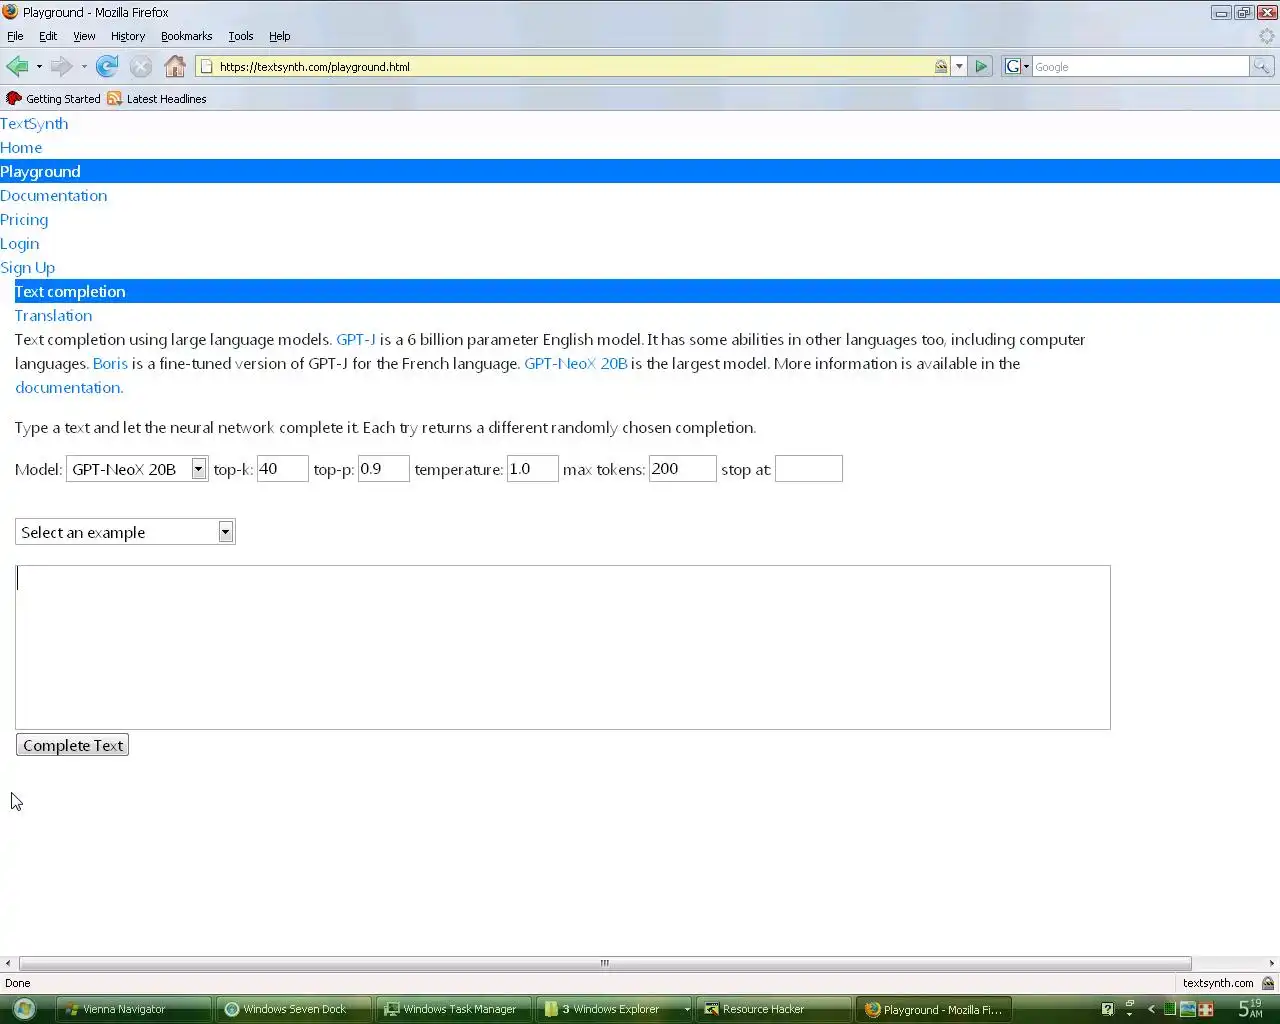The width and height of the screenshot is (1280, 1024).
Task: Click the Google search box
Action: 1140,67
